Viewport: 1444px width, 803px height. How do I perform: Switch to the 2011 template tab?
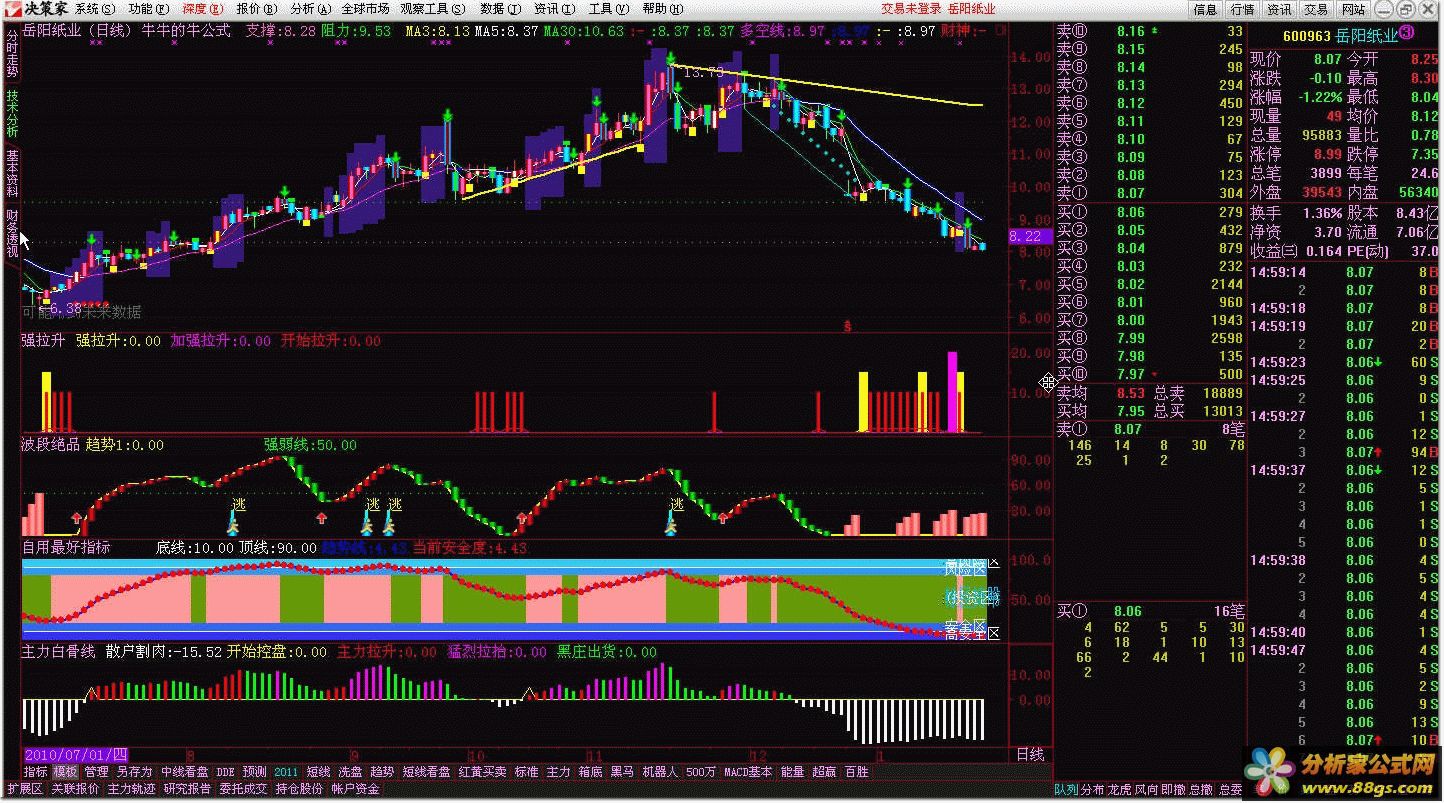[286, 772]
